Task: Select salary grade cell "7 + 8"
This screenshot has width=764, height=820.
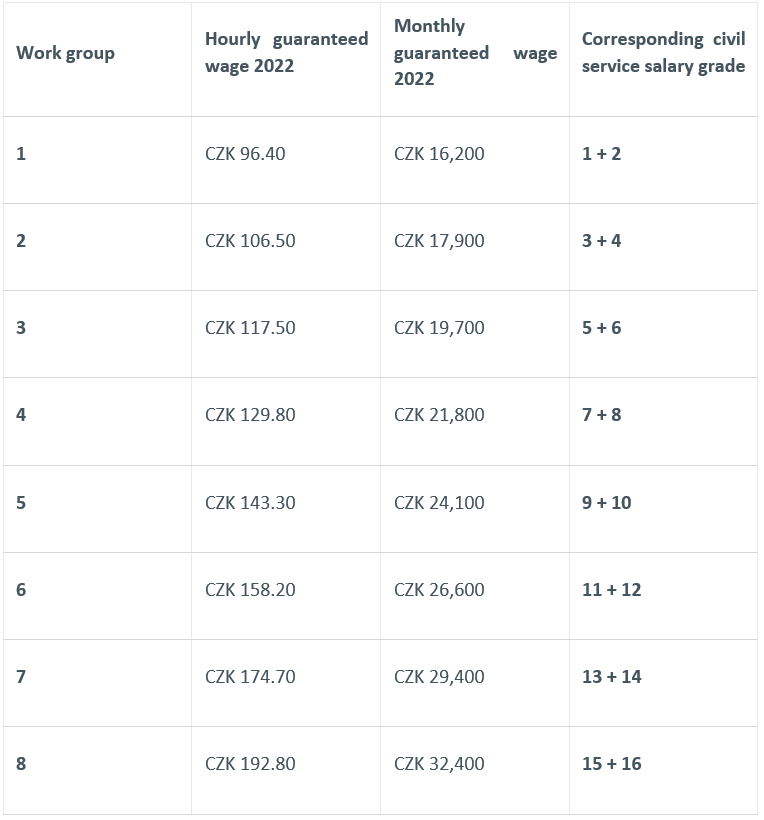Action: [601, 415]
